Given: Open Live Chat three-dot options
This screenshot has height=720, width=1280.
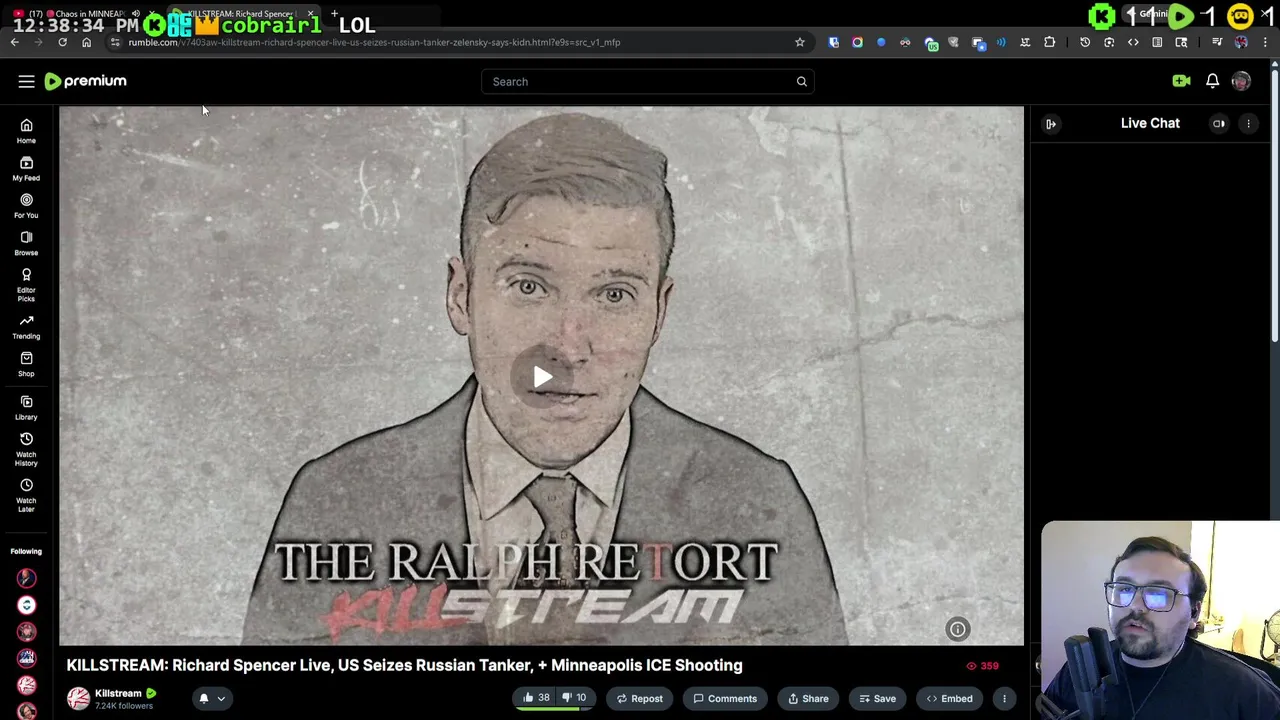Looking at the screenshot, I should pyautogui.click(x=1248, y=123).
